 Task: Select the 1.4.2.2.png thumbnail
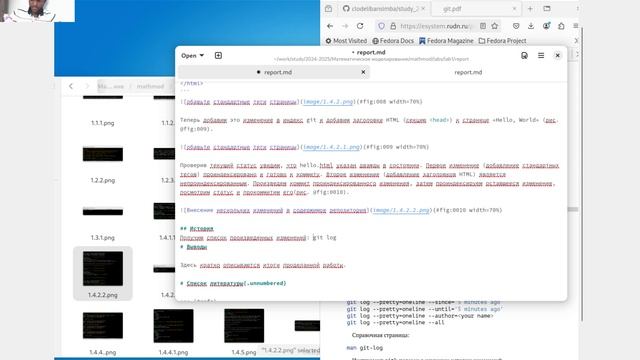103,269
